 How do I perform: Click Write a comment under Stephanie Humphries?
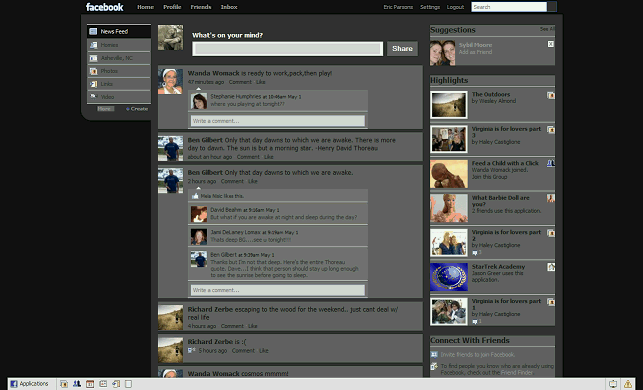coord(278,121)
